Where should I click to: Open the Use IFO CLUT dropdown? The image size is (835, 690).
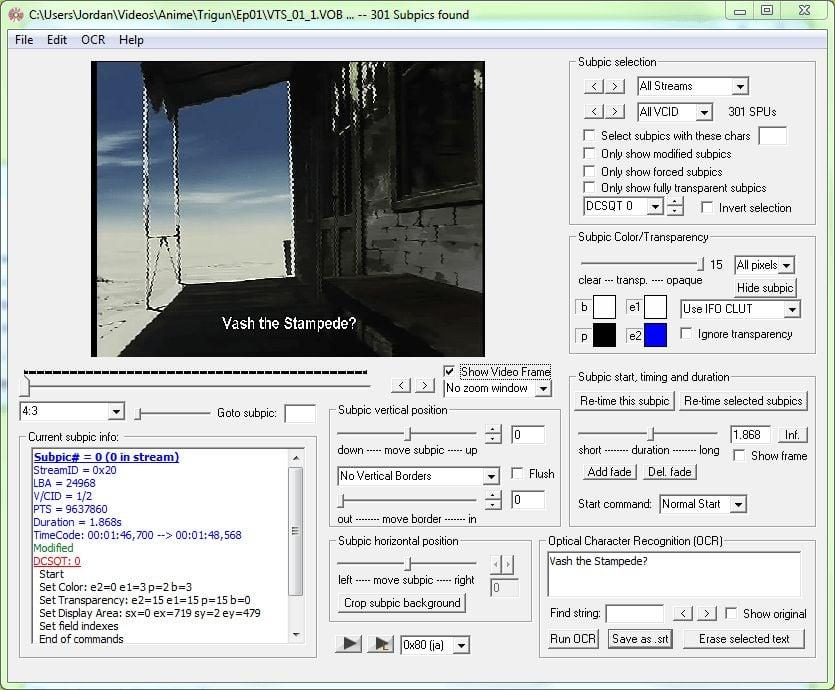pyautogui.click(x=740, y=309)
